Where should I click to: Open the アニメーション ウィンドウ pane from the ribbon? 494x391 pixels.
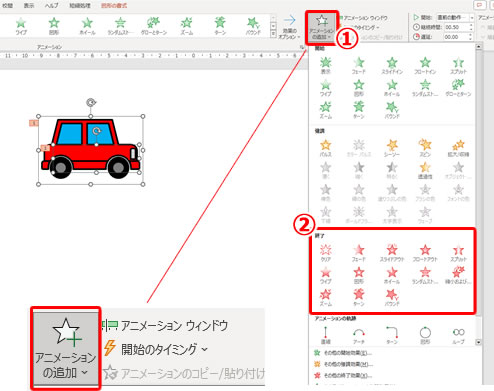click(x=364, y=18)
